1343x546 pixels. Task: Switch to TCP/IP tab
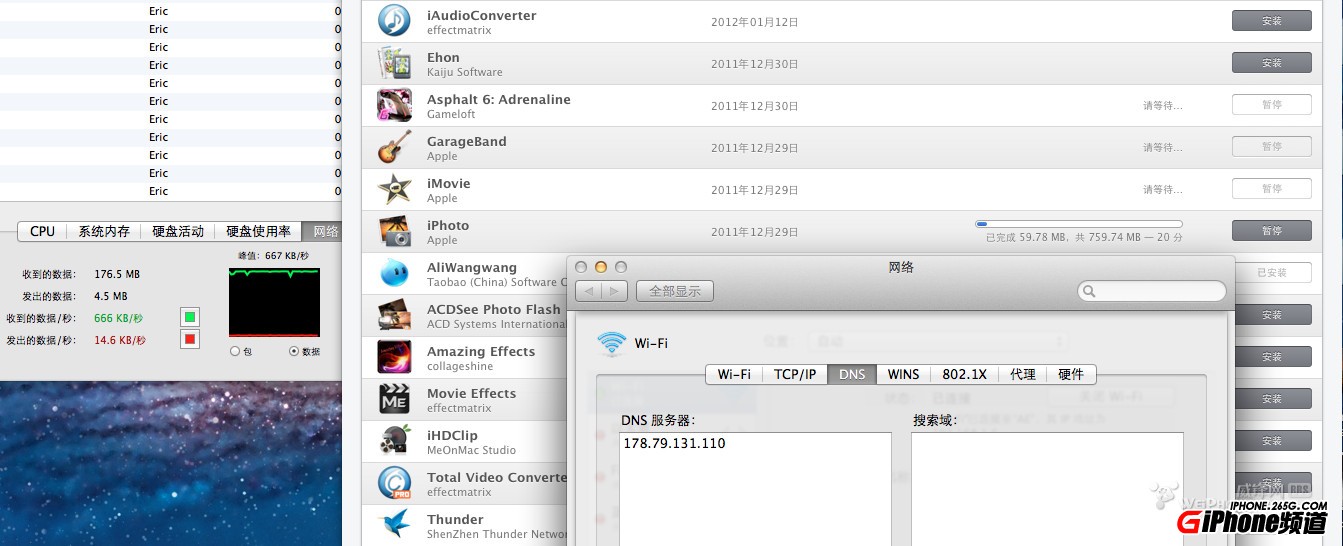(x=795, y=374)
